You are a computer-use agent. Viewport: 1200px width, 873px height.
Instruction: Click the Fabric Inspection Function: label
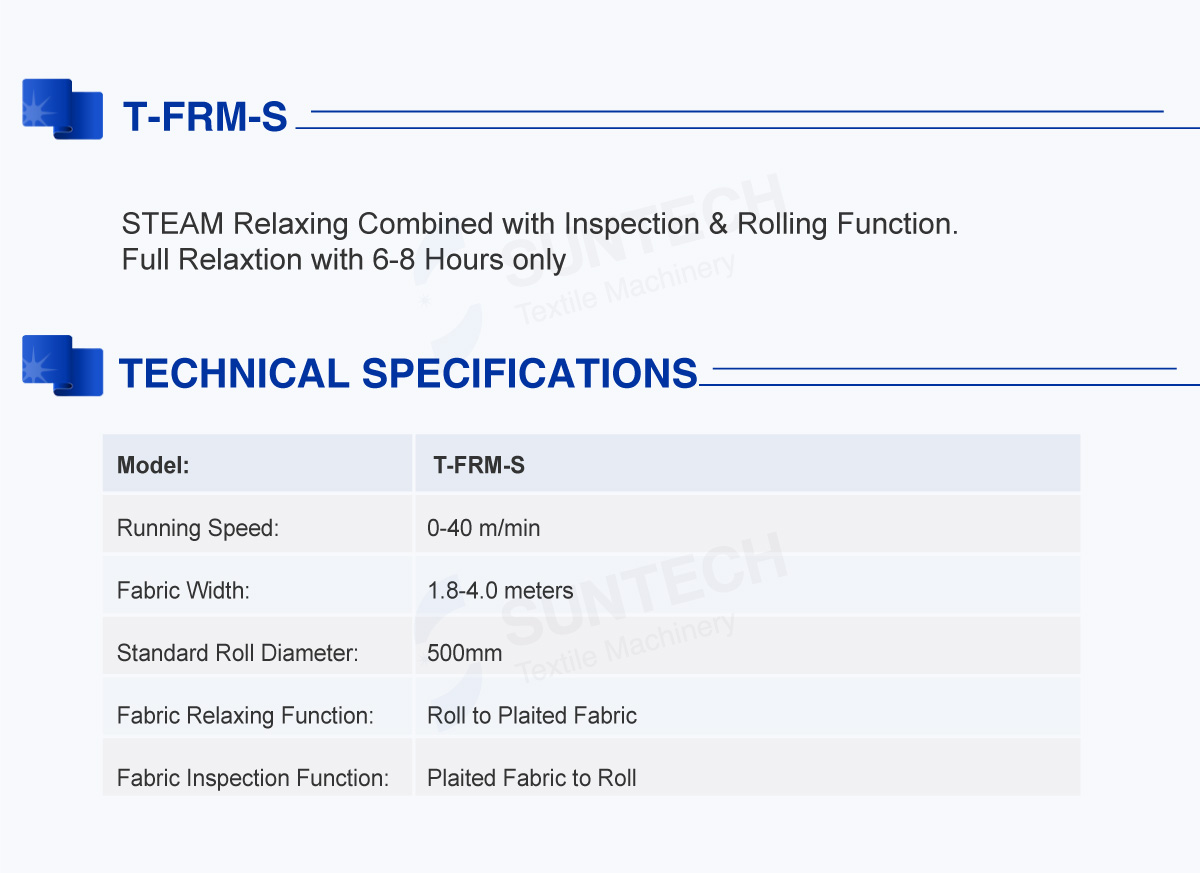(253, 778)
